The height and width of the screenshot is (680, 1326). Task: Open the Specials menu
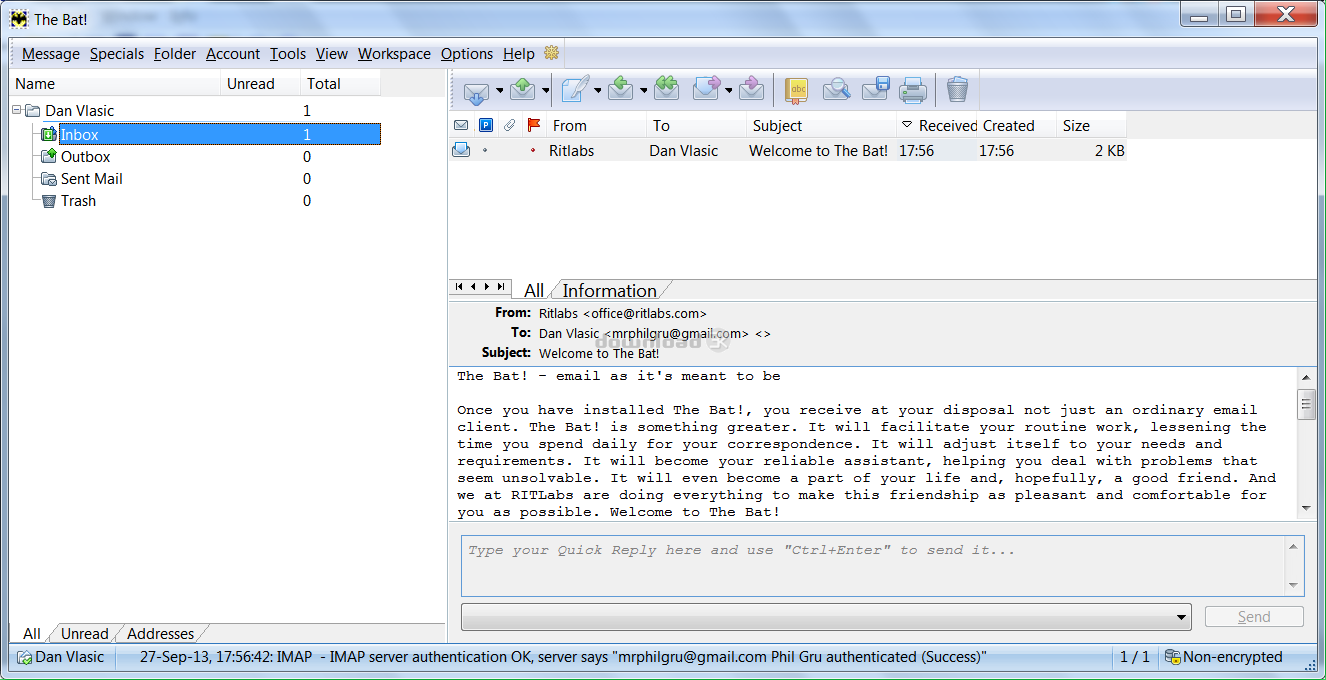(x=117, y=54)
